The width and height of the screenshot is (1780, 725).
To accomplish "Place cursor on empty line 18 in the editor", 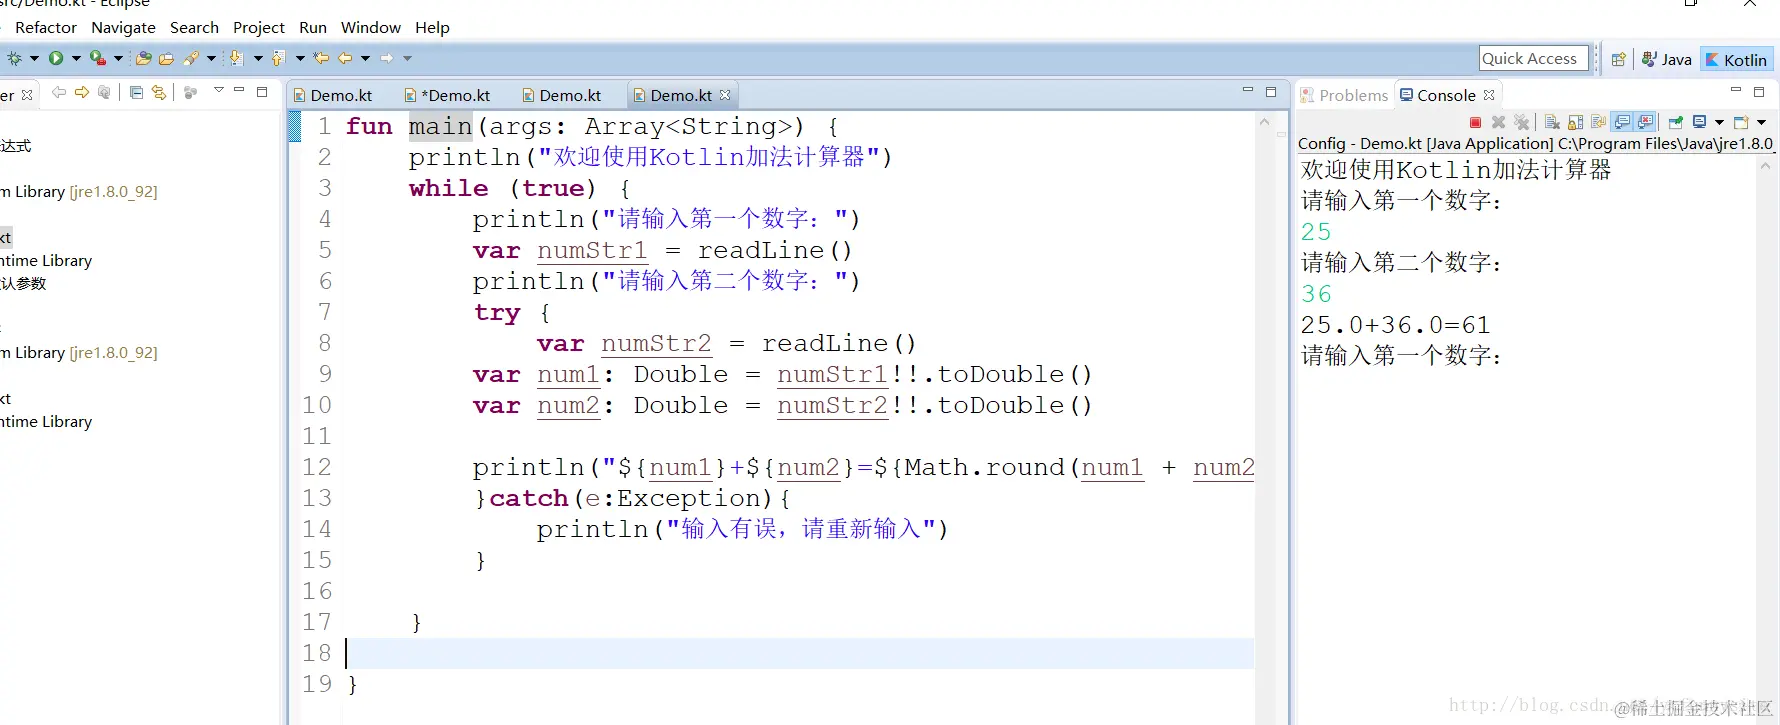I will [799, 653].
